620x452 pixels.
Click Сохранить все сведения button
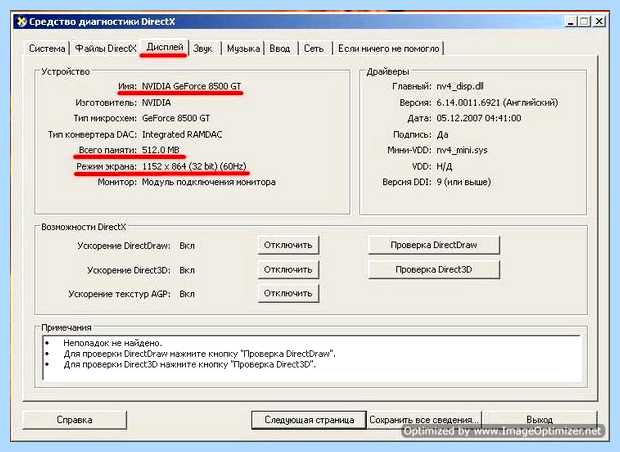[424, 420]
